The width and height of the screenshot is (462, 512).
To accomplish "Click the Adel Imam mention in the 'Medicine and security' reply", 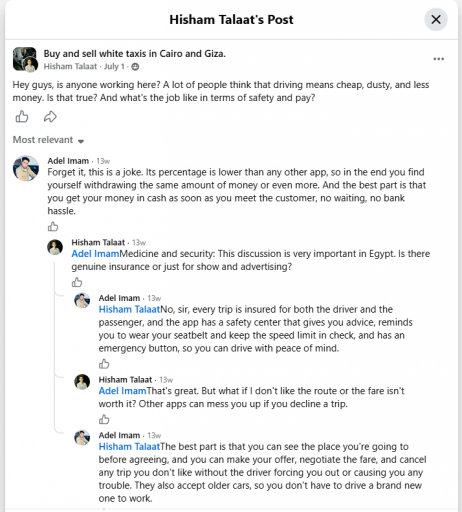I will 95,254.
